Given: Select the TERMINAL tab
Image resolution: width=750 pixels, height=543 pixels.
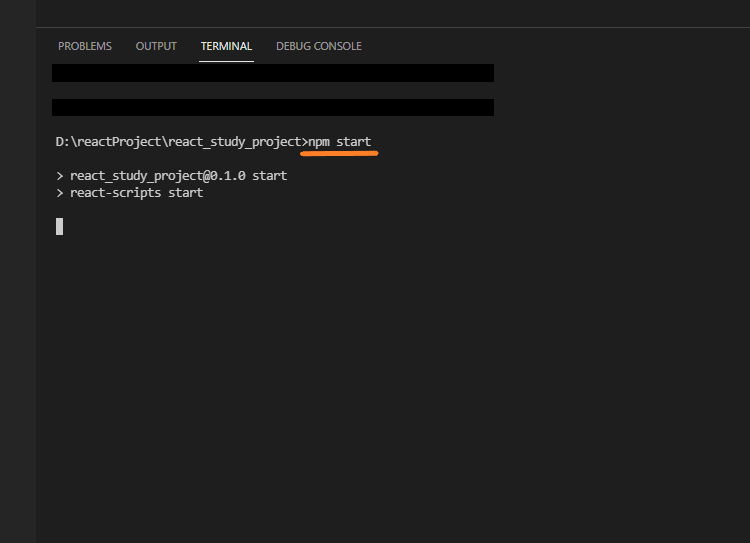Looking at the screenshot, I should [226, 46].
